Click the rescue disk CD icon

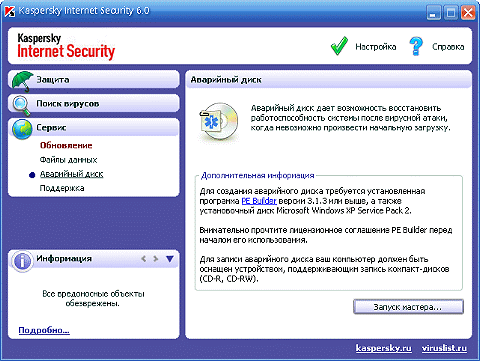coord(219,122)
